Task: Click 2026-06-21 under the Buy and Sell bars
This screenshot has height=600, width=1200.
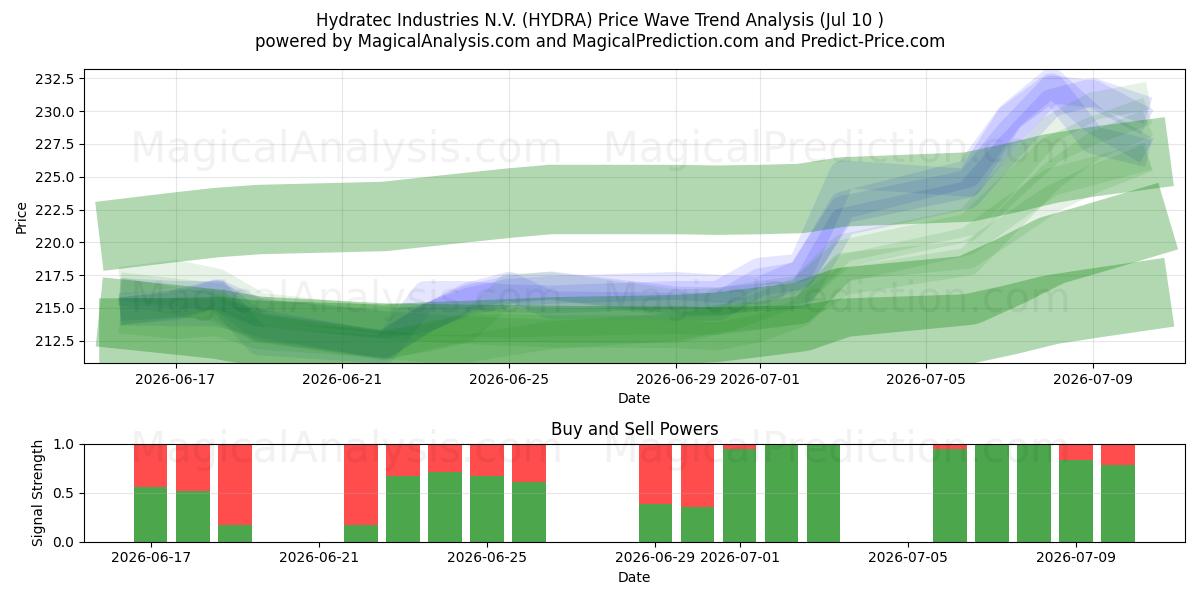Action: click(x=319, y=559)
